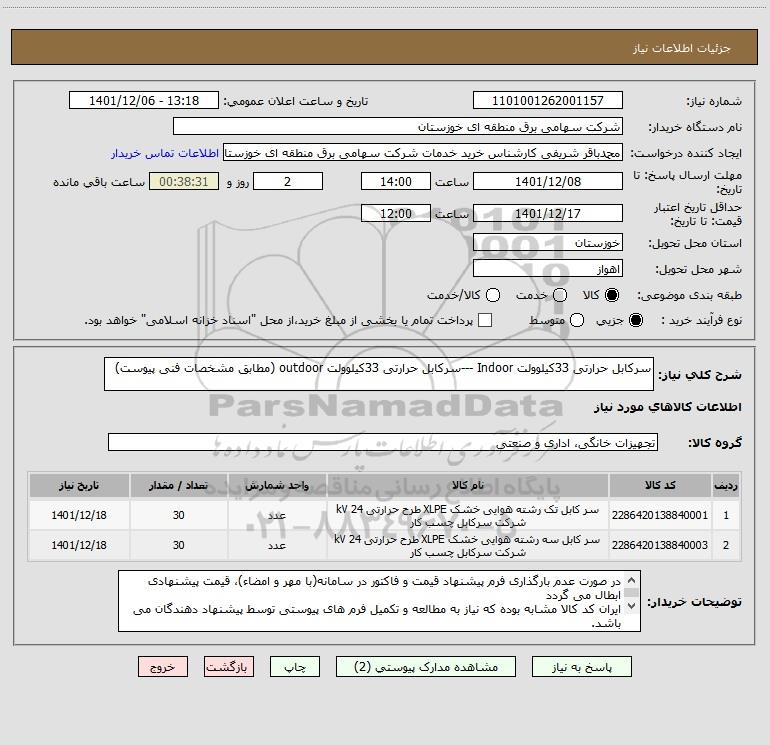Click item name سر کابل تک رشته هوایی
This screenshot has width=770, height=745.
pyautogui.click(x=468, y=516)
